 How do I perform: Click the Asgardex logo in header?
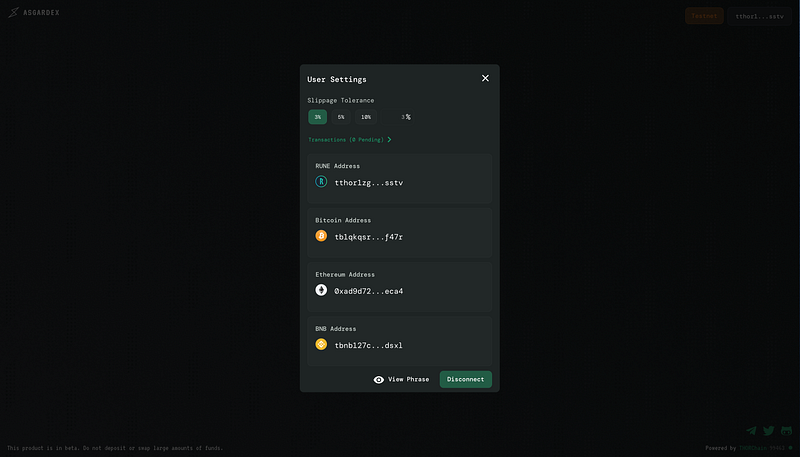(34, 12)
